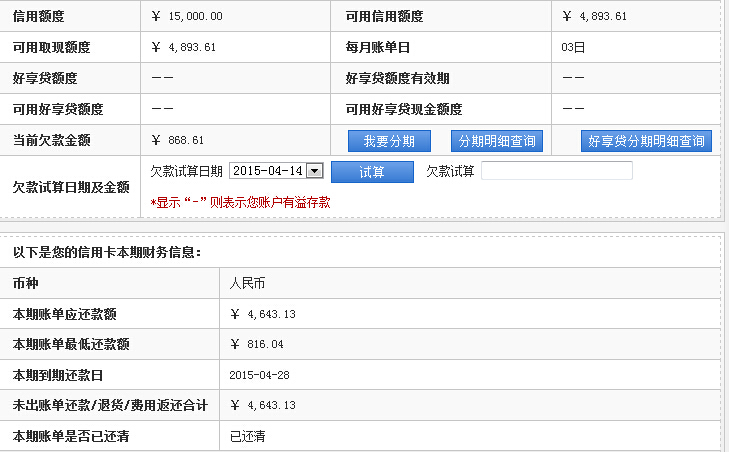The width and height of the screenshot is (729, 452).
Task: Click the 当前欠款金额 amount ¥868.61
Action: [x=177, y=140]
